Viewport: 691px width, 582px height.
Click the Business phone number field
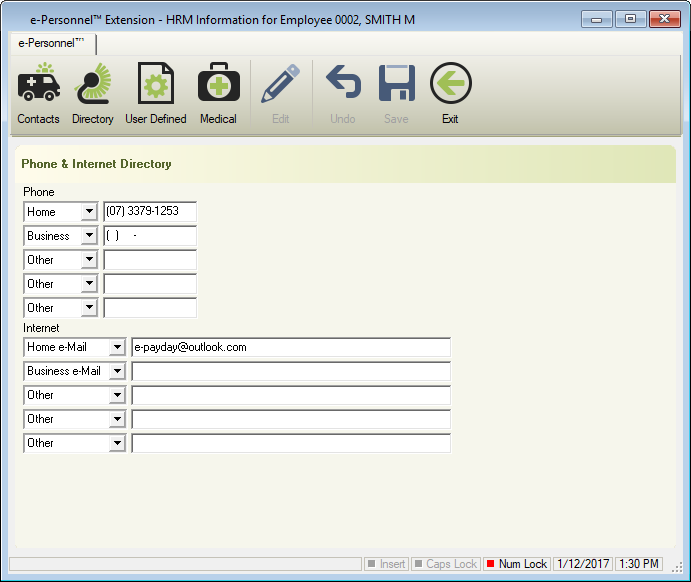pyautogui.click(x=150, y=236)
